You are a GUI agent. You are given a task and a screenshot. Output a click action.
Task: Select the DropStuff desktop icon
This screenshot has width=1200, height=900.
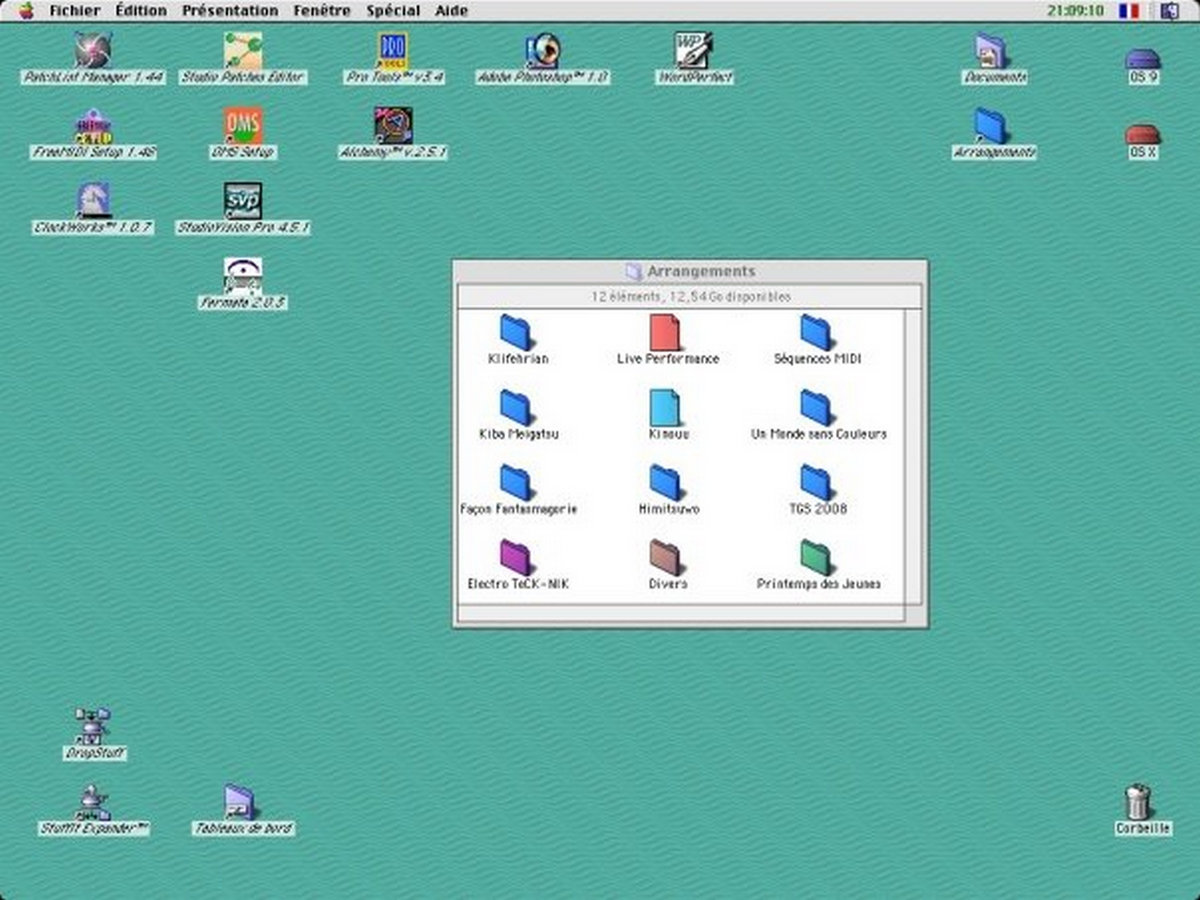coord(93,727)
